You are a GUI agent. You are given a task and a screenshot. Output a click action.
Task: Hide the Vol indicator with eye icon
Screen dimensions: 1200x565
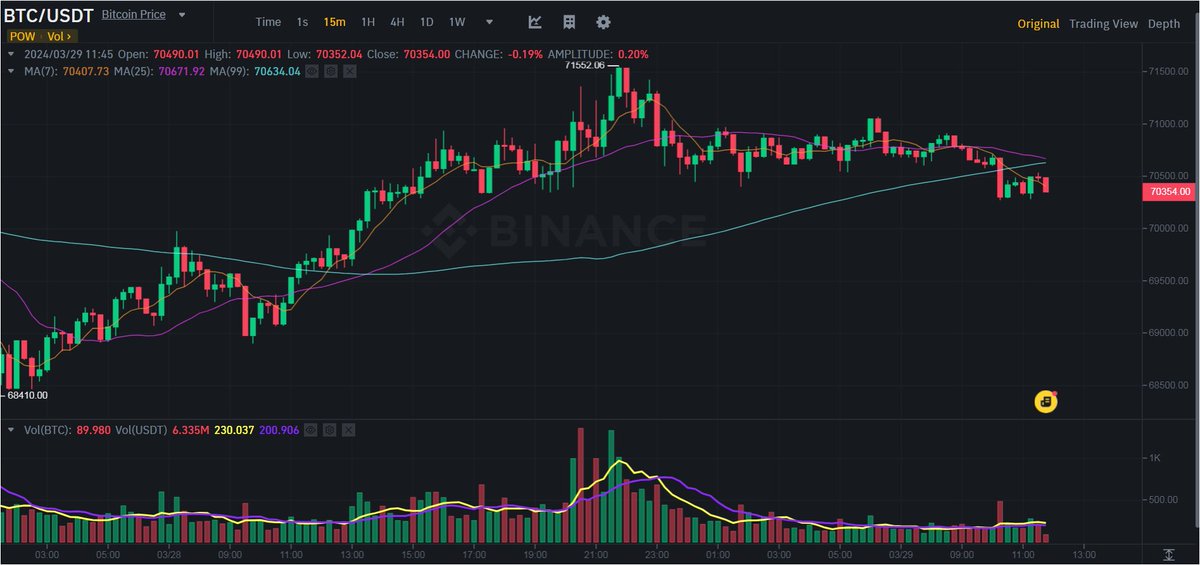pos(311,429)
